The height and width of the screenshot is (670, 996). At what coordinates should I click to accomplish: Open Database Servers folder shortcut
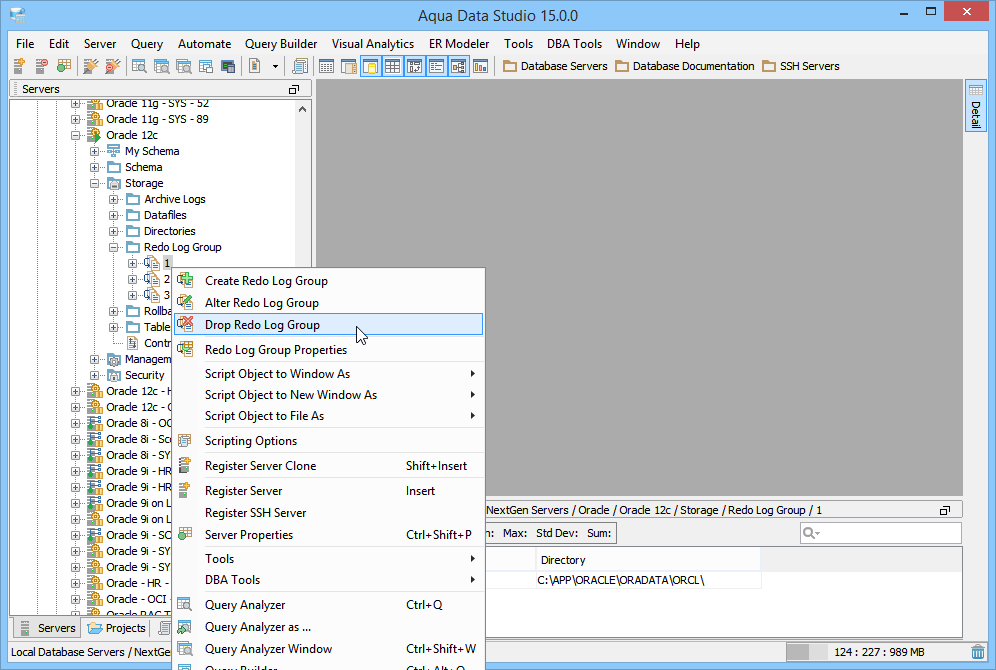coord(555,66)
